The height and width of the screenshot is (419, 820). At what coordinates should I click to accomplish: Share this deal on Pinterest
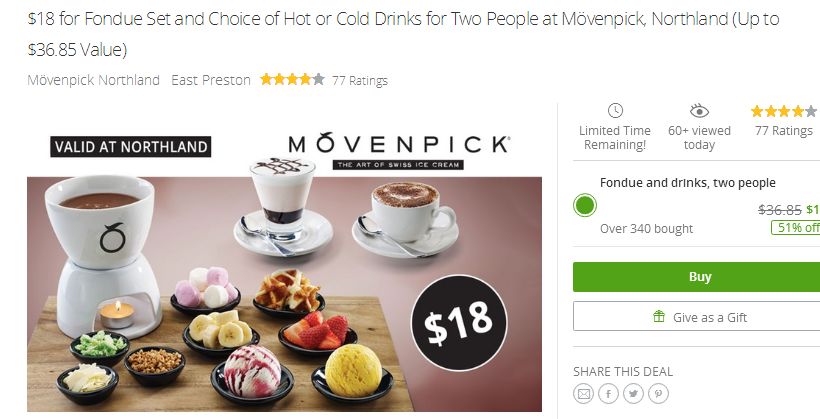pos(658,393)
